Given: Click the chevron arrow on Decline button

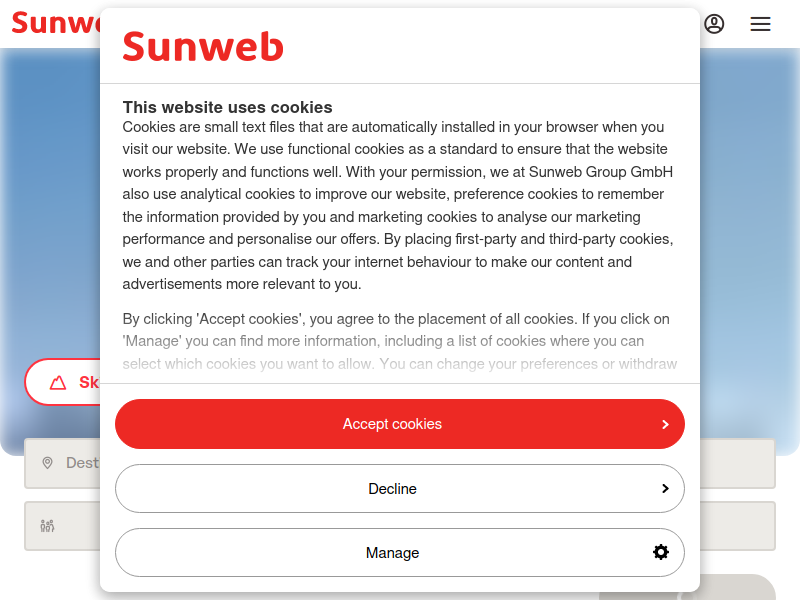Looking at the screenshot, I should [x=665, y=489].
